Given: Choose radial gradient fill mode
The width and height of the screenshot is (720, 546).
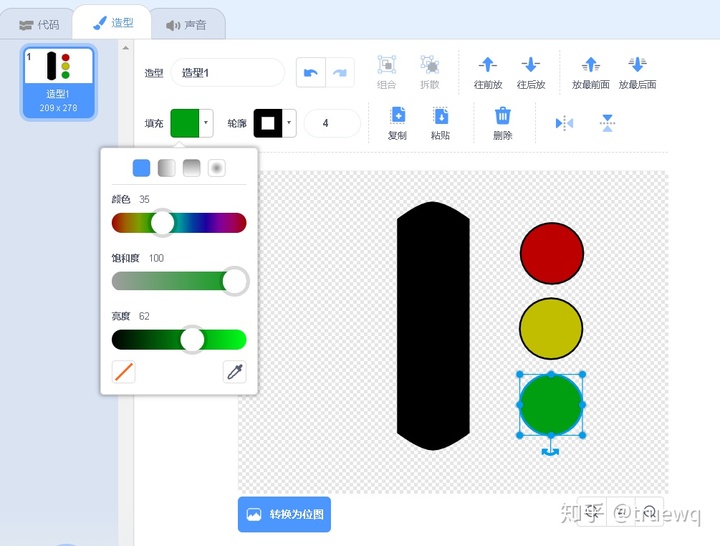Looking at the screenshot, I should coord(217,168).
